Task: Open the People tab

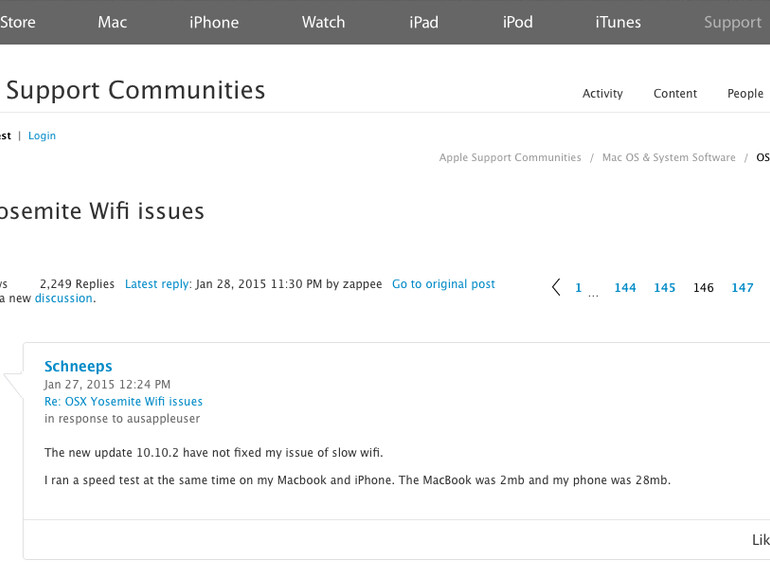Action: tap(745, 94)
